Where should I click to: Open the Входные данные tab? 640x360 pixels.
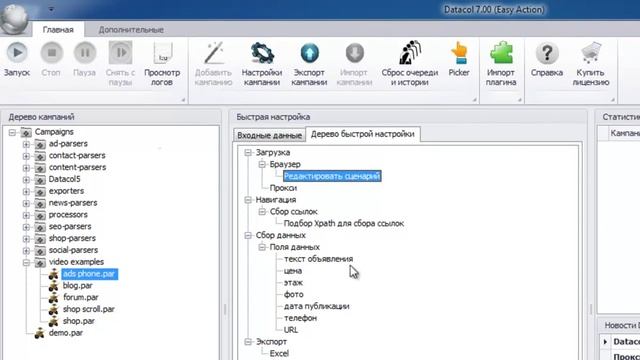click(x=269, y=135)
